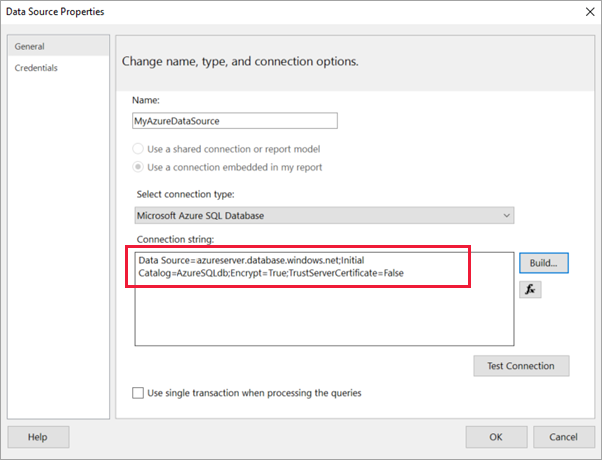Screen dimensions: 602x460
Task: Cancel the data source changes
Action: [x=556, y=437]
